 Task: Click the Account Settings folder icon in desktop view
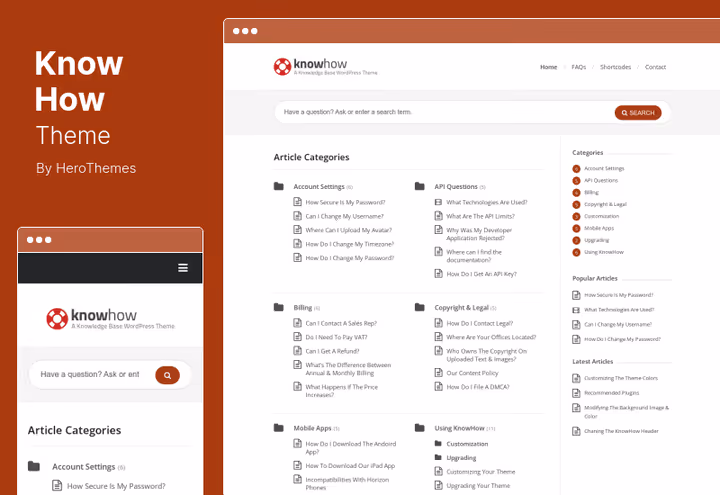pyautogui.click(x=279, y=186)
